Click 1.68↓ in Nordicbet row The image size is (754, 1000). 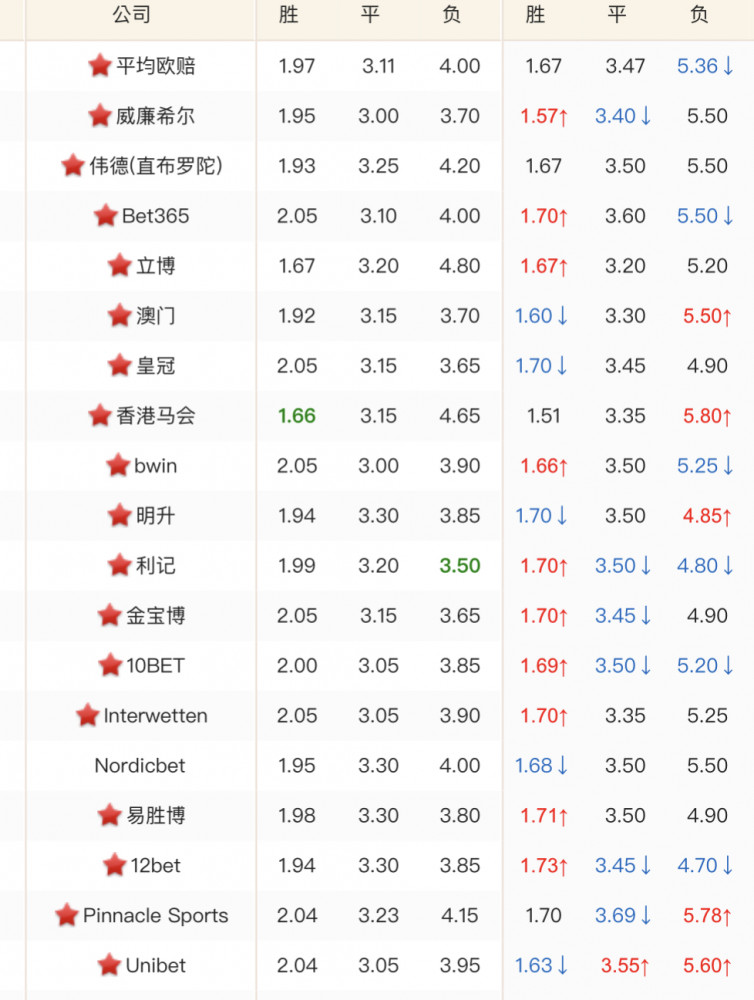tap(541, 765)
